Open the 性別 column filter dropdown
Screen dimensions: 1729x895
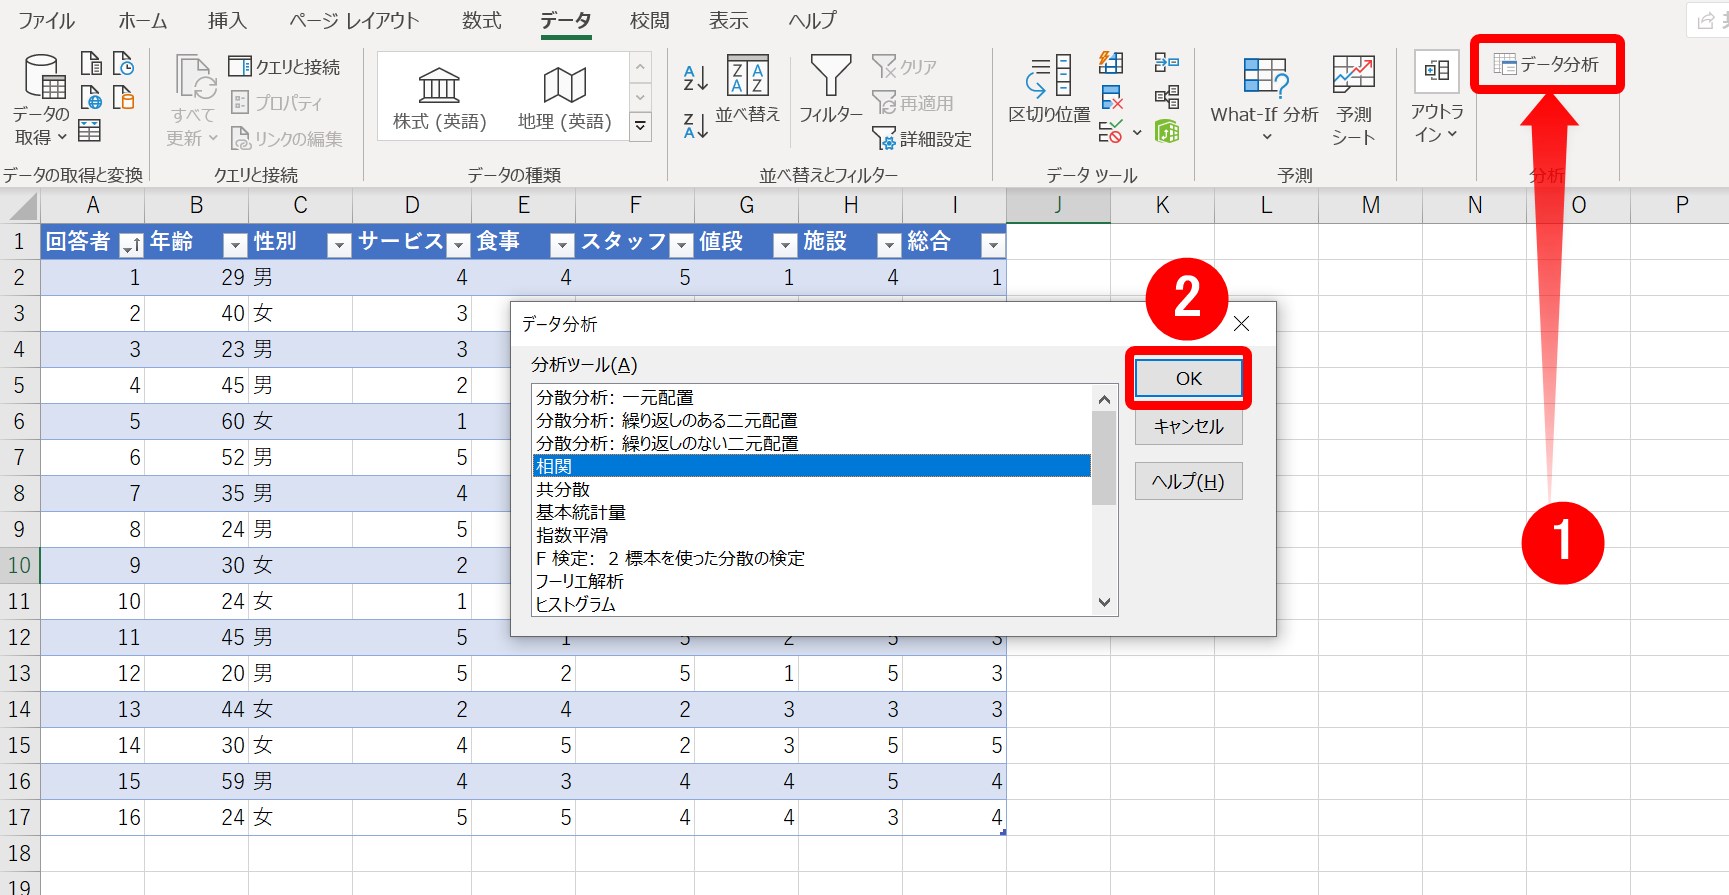[339, 245]
